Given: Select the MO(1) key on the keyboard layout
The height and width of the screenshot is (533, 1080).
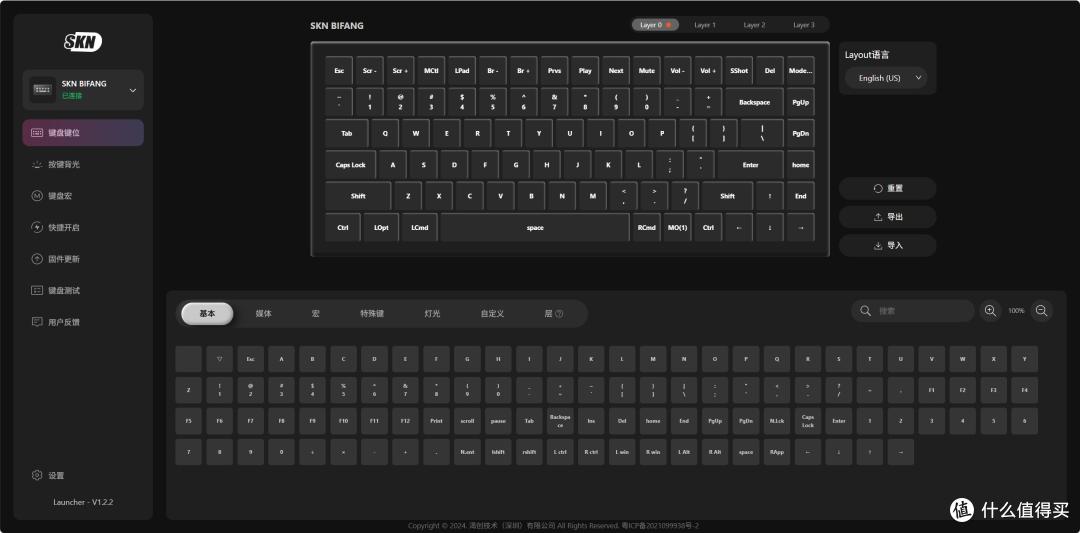Looking at the screenshot, I should pos(677,227).
